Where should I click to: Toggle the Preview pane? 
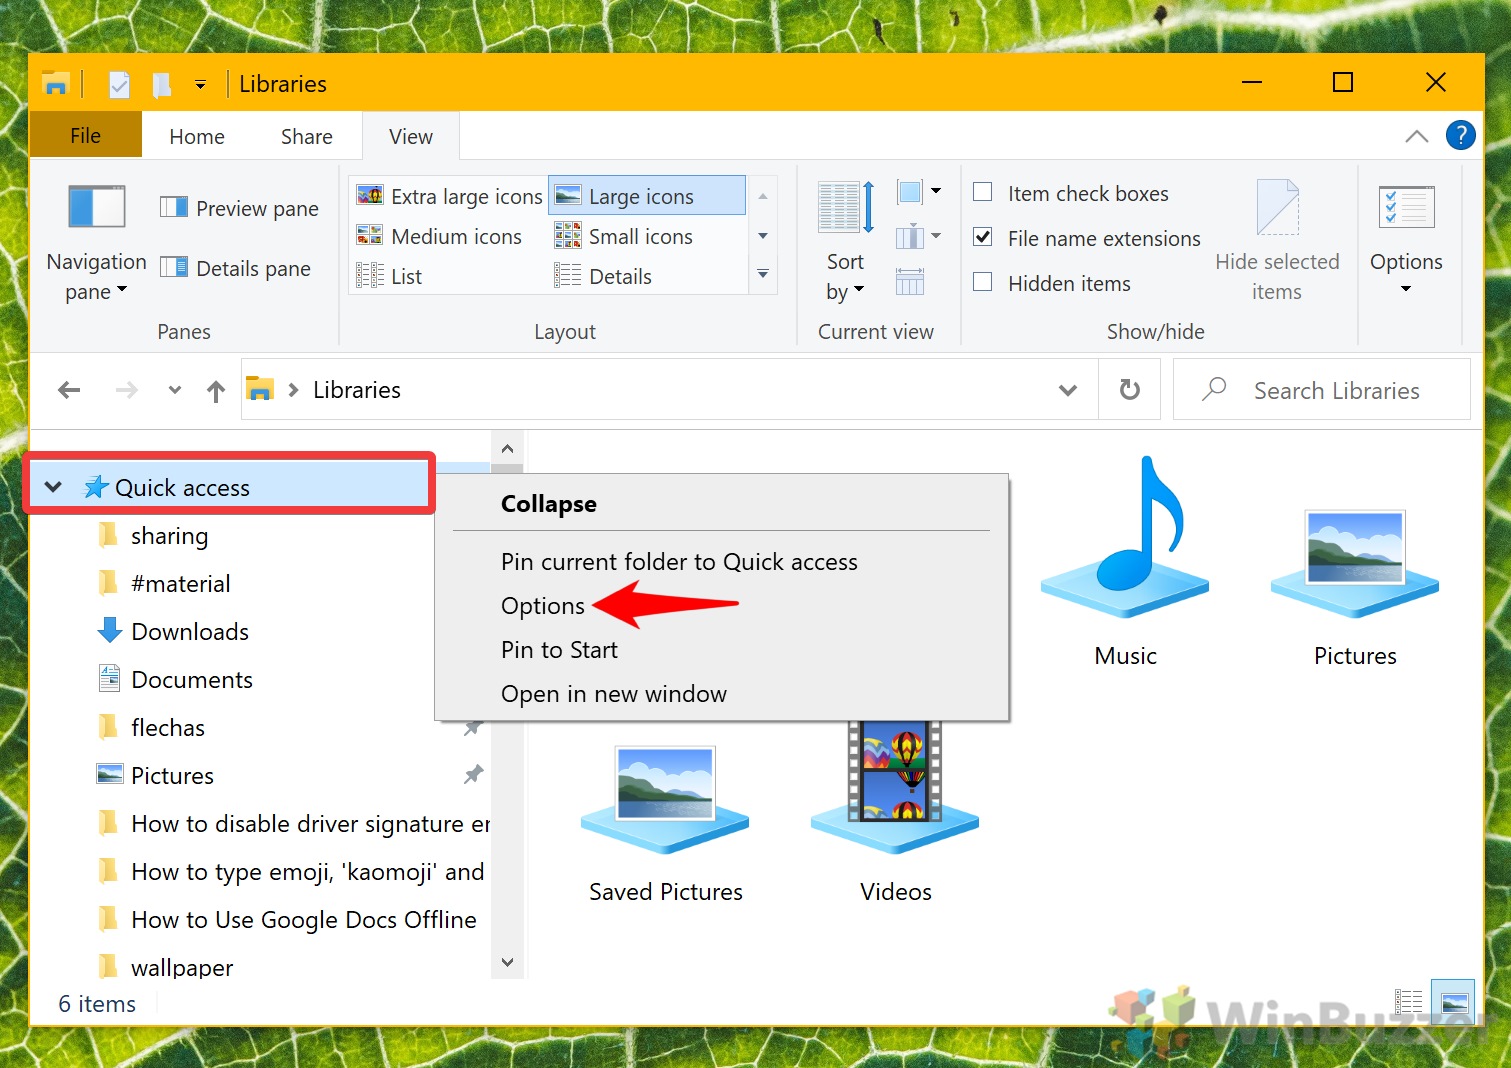(x=240, y=208)
